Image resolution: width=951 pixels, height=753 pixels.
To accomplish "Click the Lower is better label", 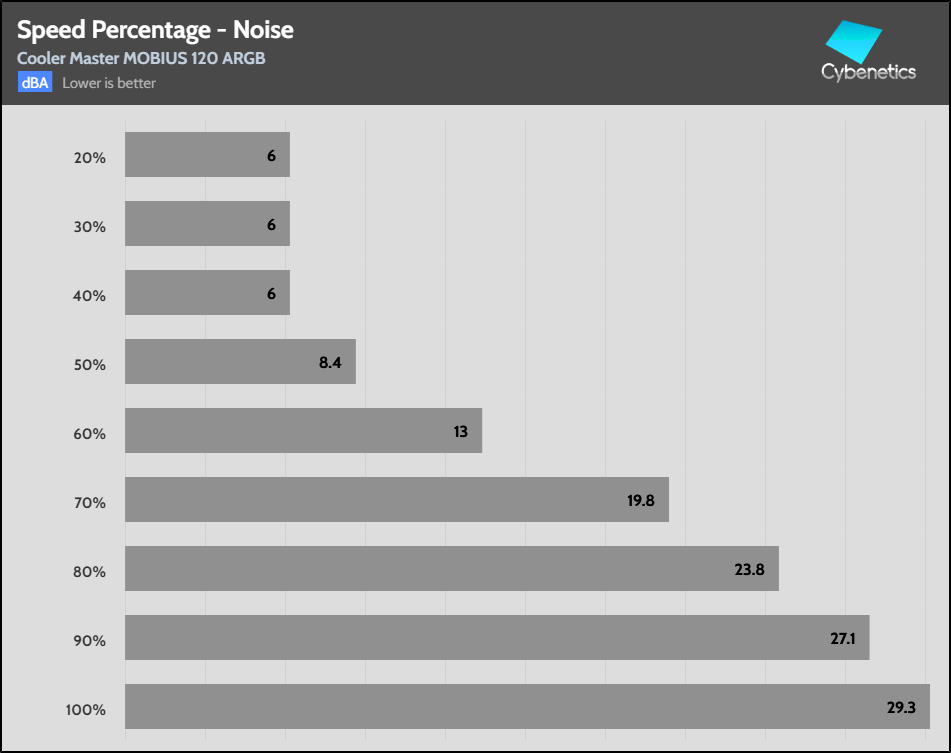I will (x=109, y=83).
